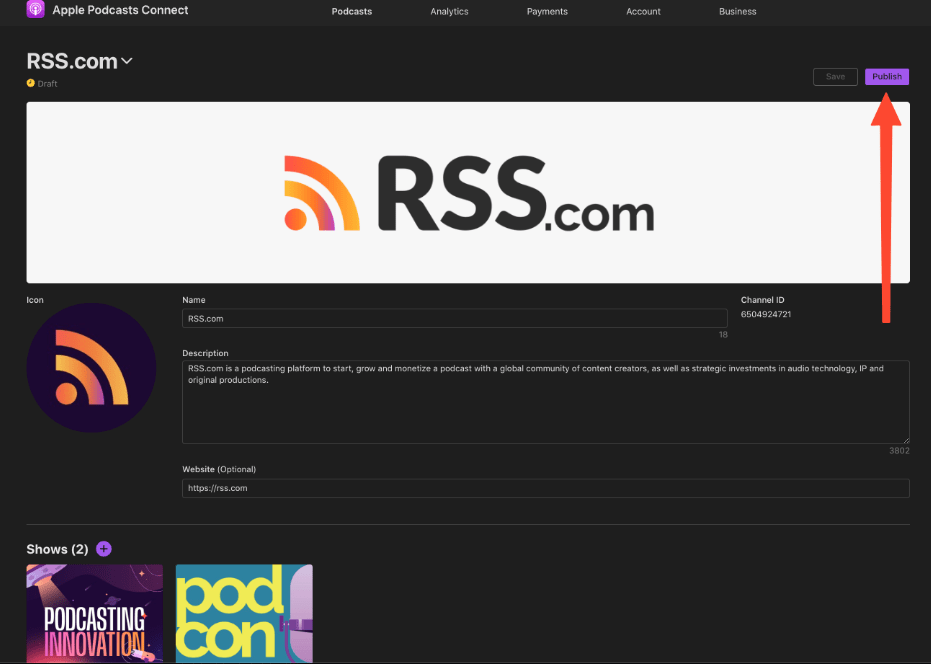Click the purple Publish button

click(x=887, y=77)
